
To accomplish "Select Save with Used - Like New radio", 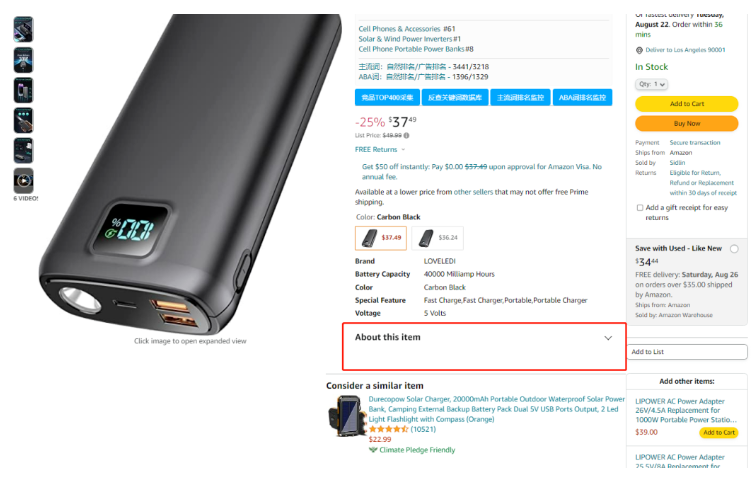I will tap(734, 249).
